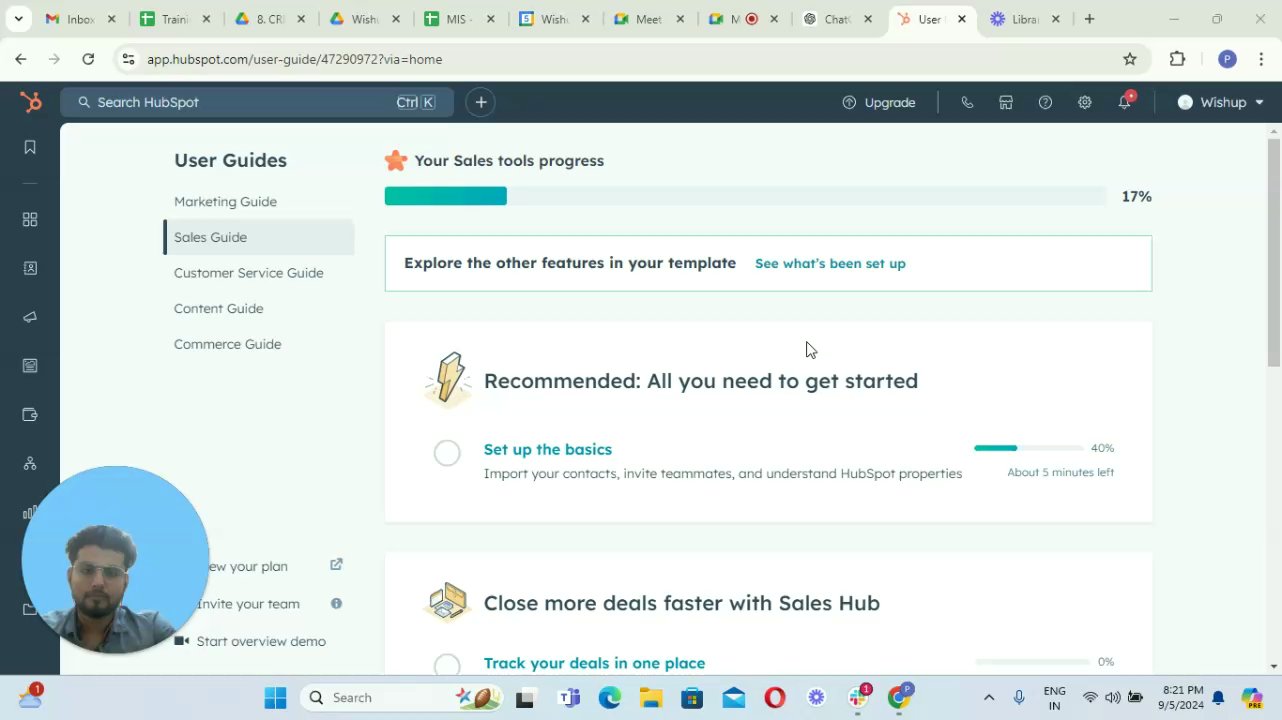This screenshot has height=720, width=1282.
Task: Switch to the Library tab
Action: [x=1024, y=19]
